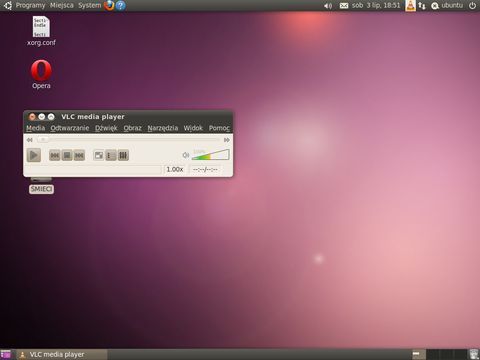Click VLC media player taskbar entry

[x=62, y=354]
